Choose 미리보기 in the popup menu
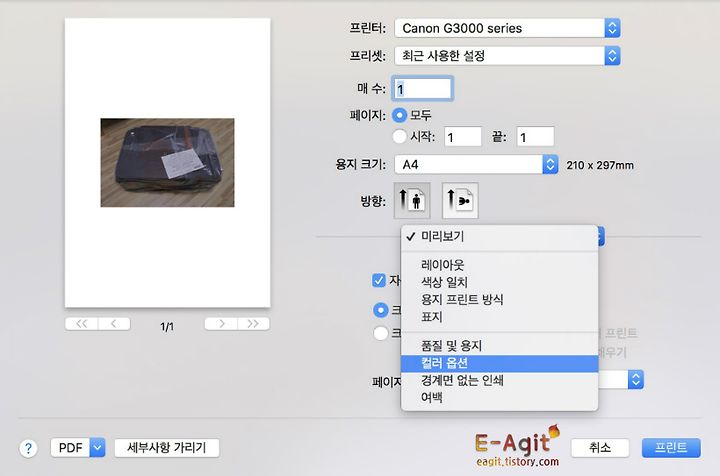The image size is (720, 476). (x=500, y=236)
